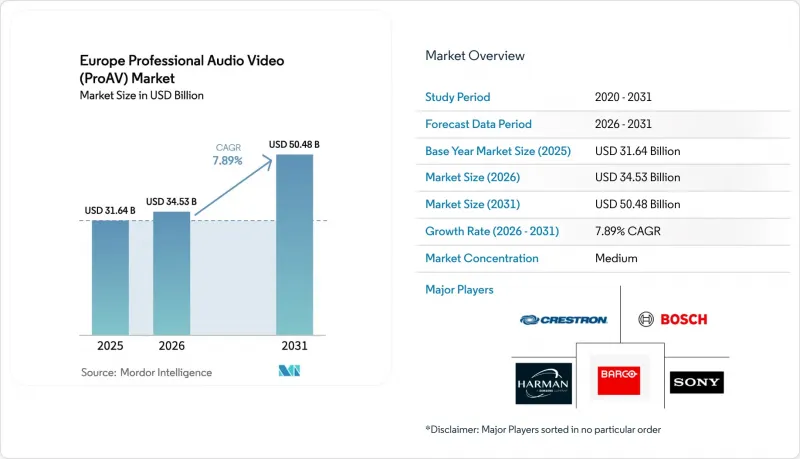
Task: Click the red Barco logo
Action: pos(618,380)
